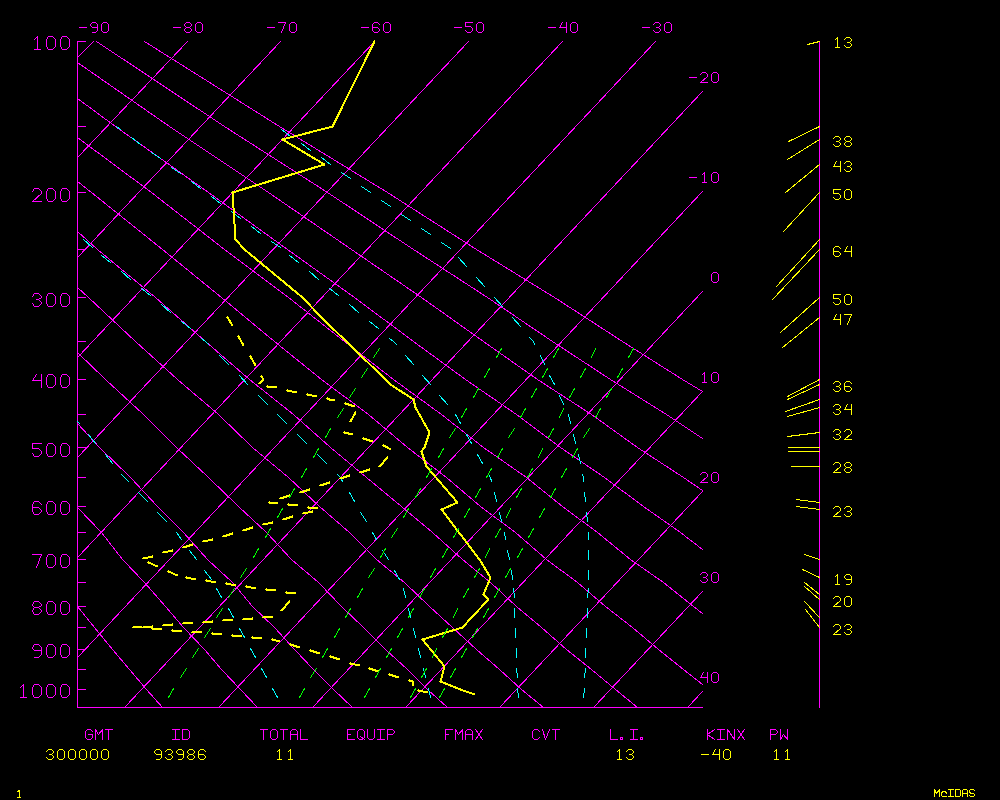Click the station ID number 93986

coord(180,754)
